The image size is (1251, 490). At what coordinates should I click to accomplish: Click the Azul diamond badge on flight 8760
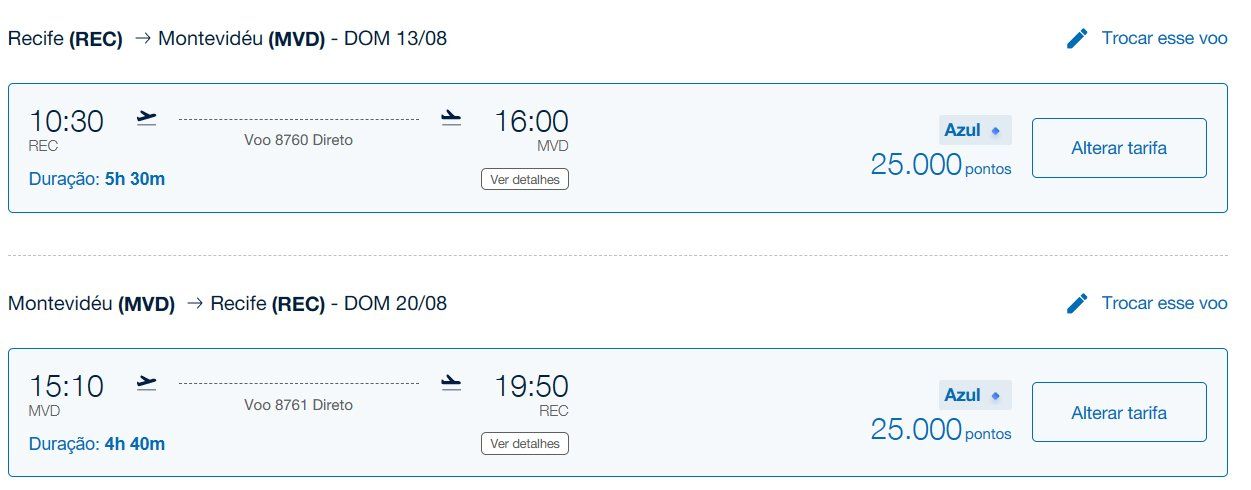pos(975,131)
